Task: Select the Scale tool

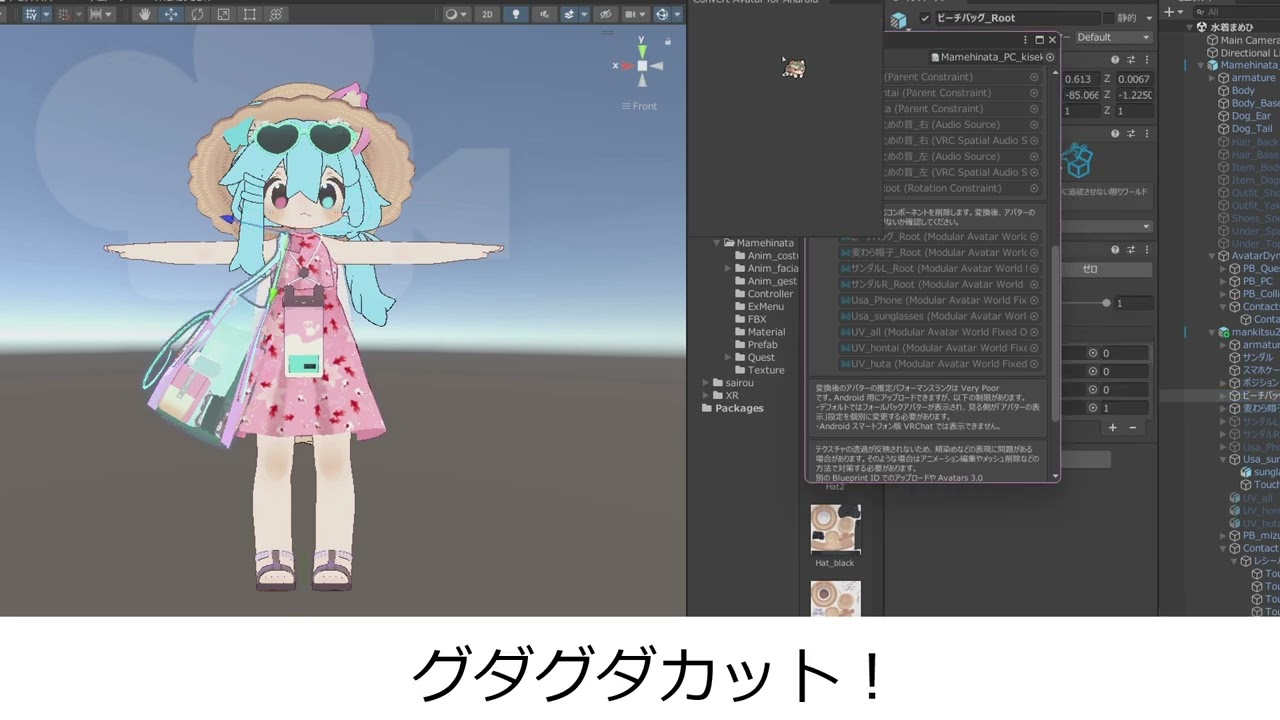Action: tap(223, 14)
